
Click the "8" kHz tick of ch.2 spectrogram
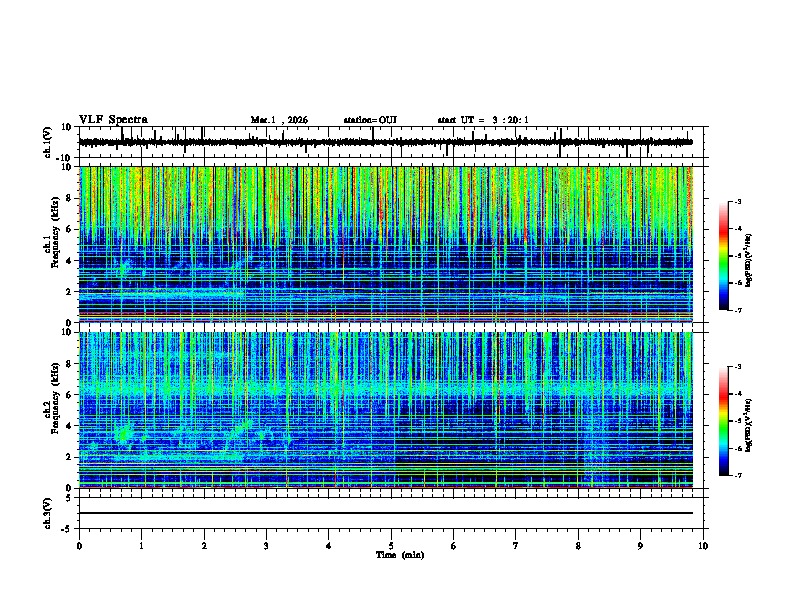pyautogui.click(x=69, y=364)
